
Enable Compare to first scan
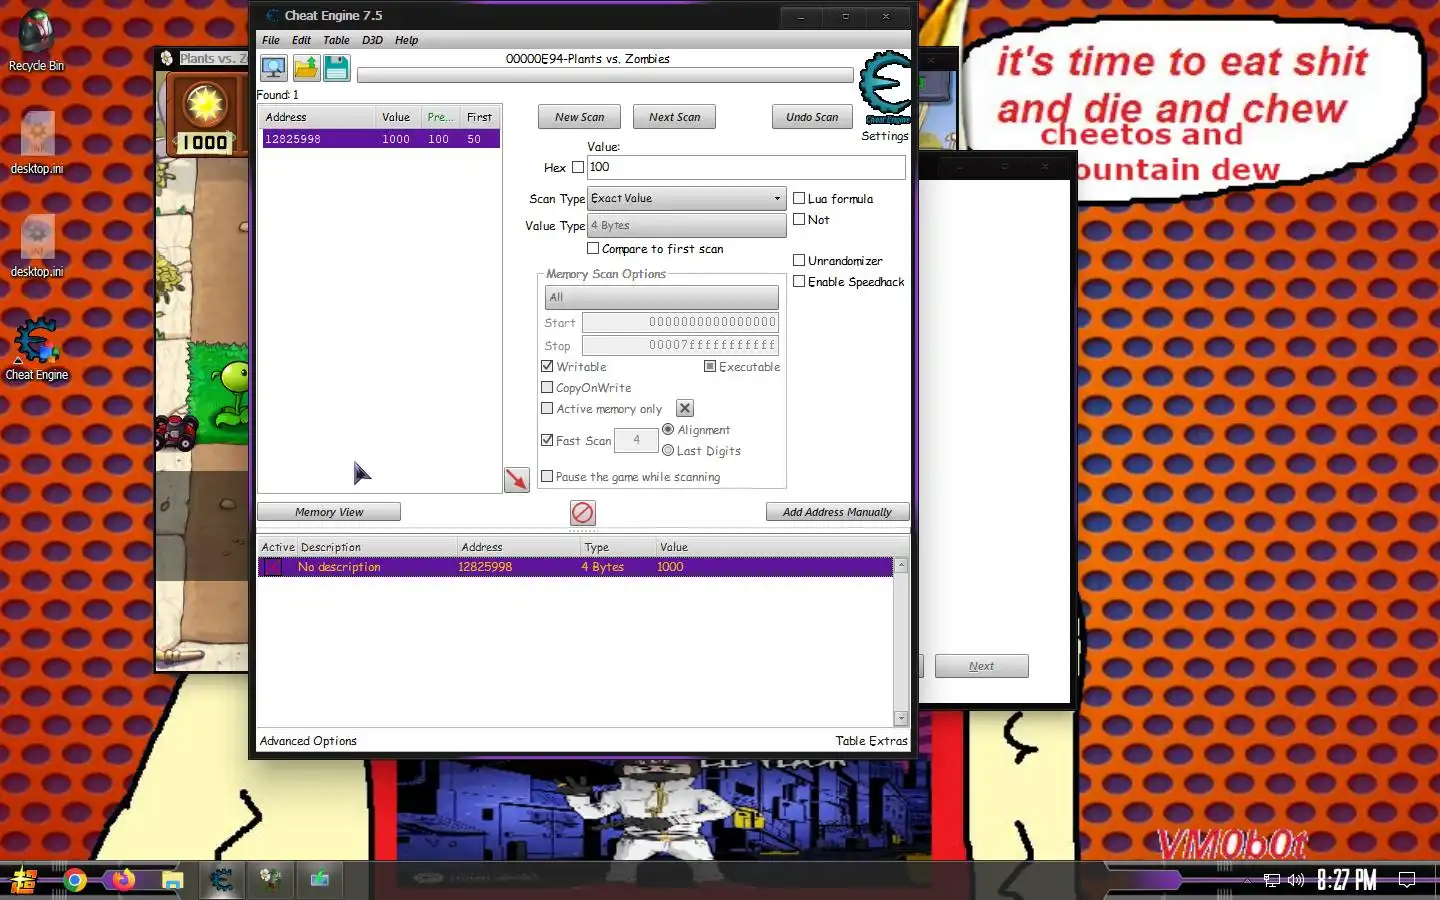593,248
